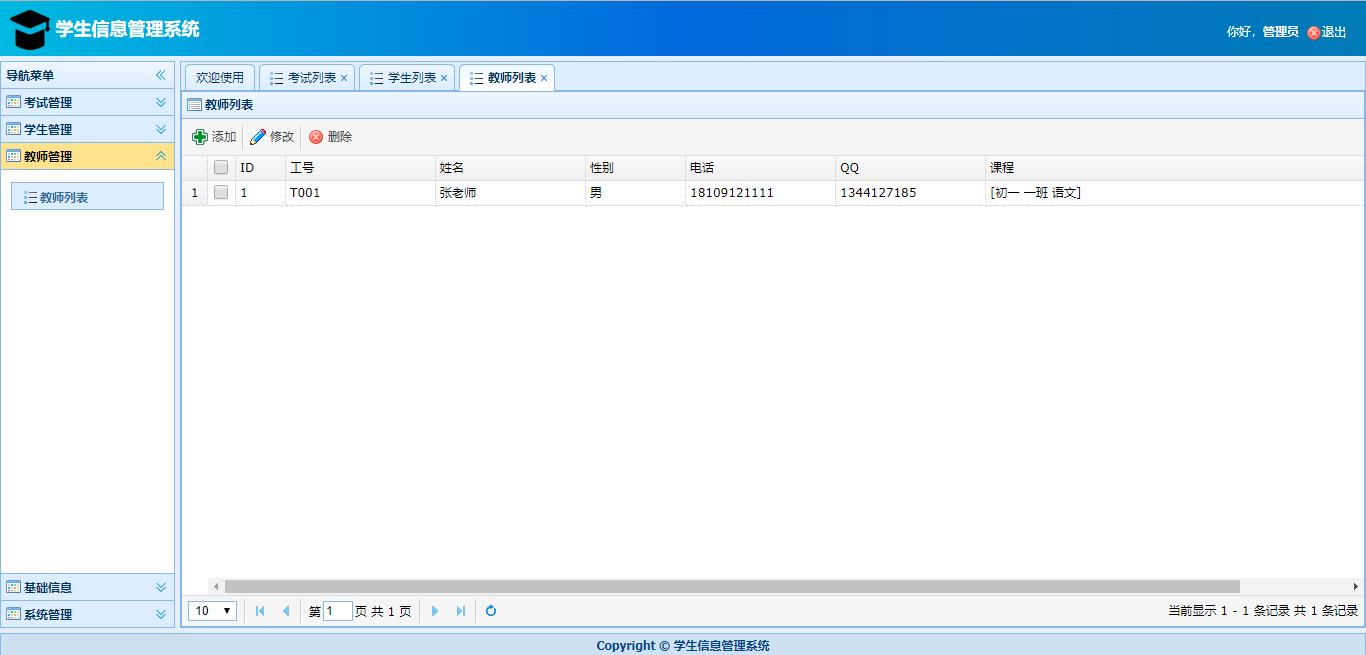Go to previous page pagination icon
The height and width of the screenshot is (655, 1366).
coord(285,610)
